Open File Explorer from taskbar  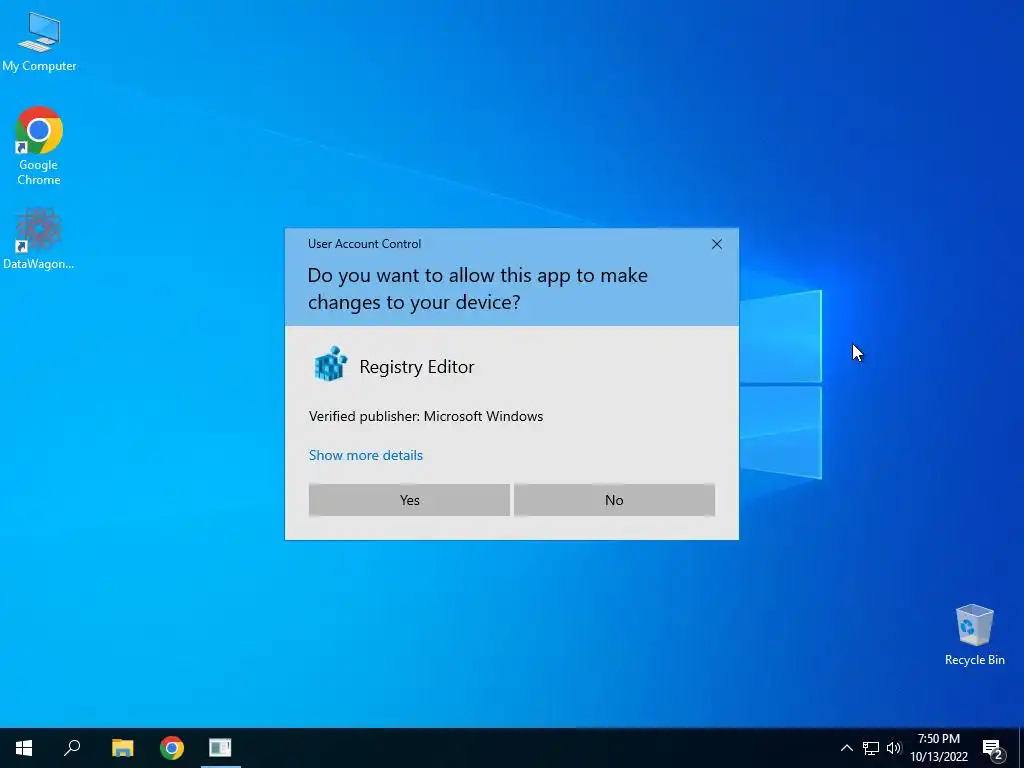122,748
